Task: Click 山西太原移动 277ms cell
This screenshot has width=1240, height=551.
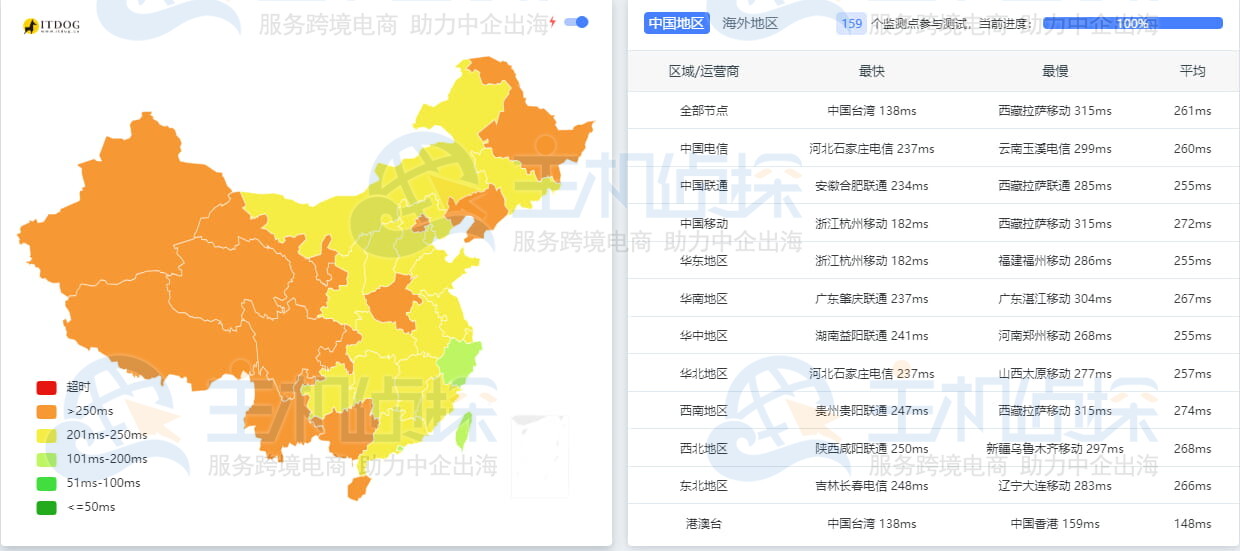Action: coord(1055,374)
